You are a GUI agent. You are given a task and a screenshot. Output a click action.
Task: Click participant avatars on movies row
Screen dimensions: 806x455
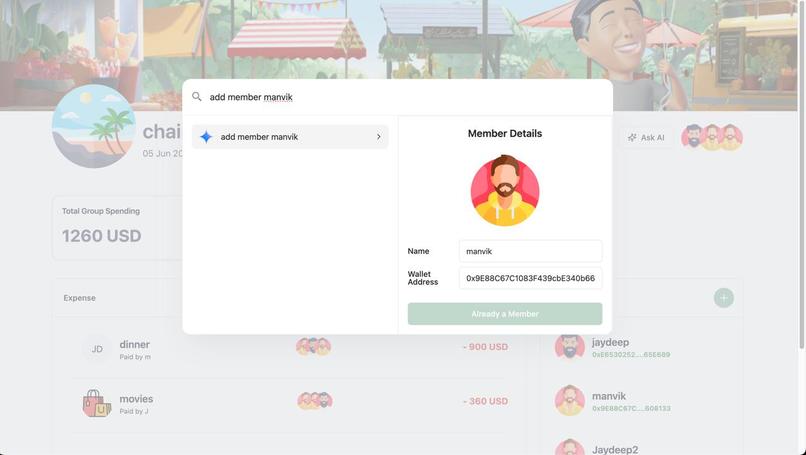tap(315, 401)
